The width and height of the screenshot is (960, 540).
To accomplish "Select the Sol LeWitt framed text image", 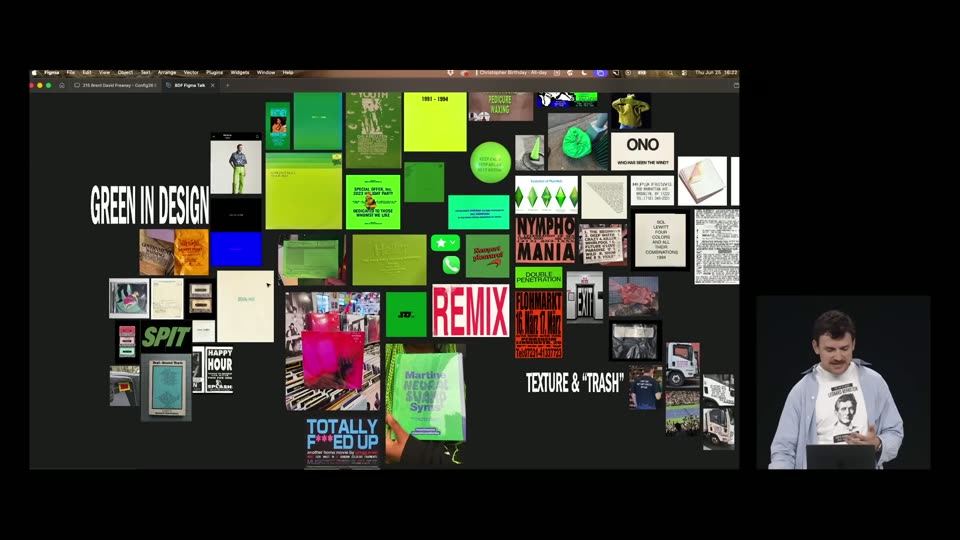I will (660, 240).
